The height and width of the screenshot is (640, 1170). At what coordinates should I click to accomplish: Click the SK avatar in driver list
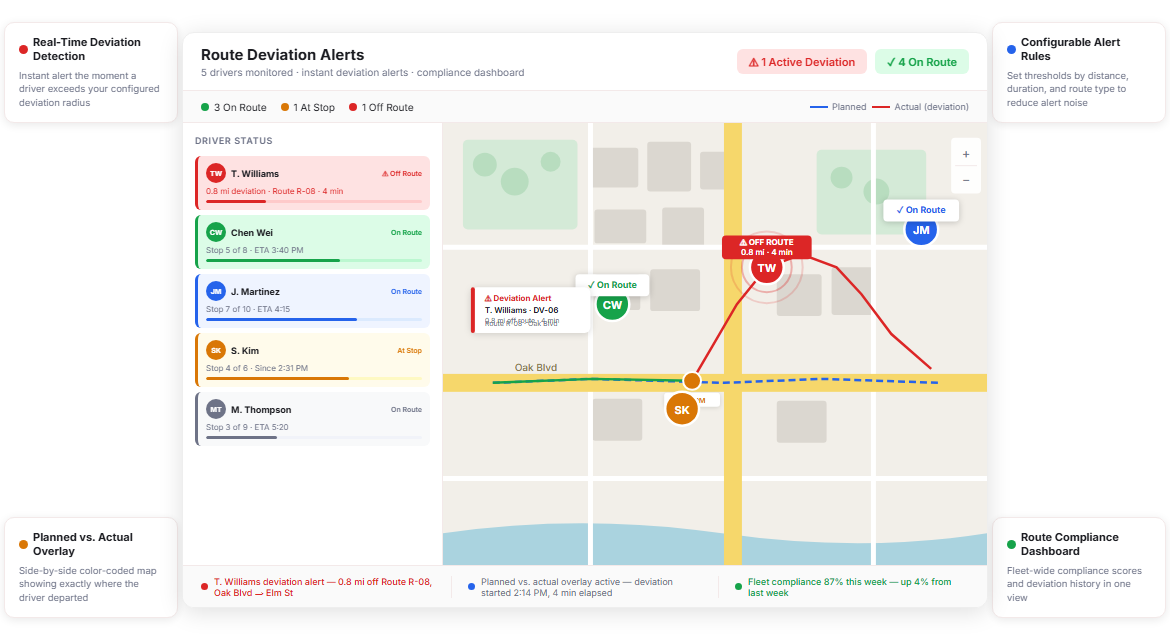click(216, 350)
